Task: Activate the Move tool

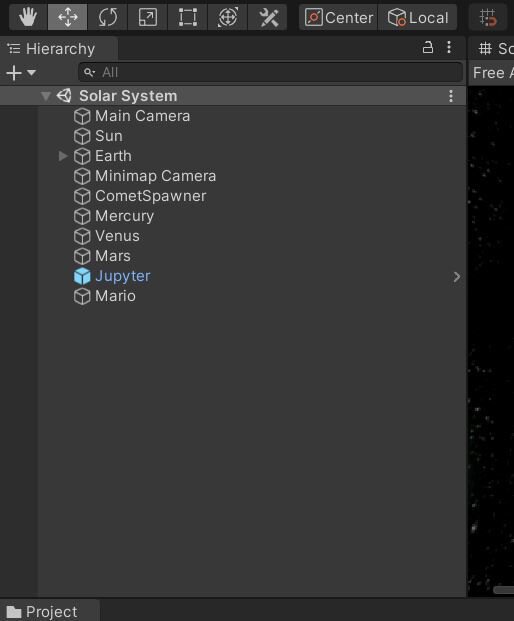Action: pos(68,17)
